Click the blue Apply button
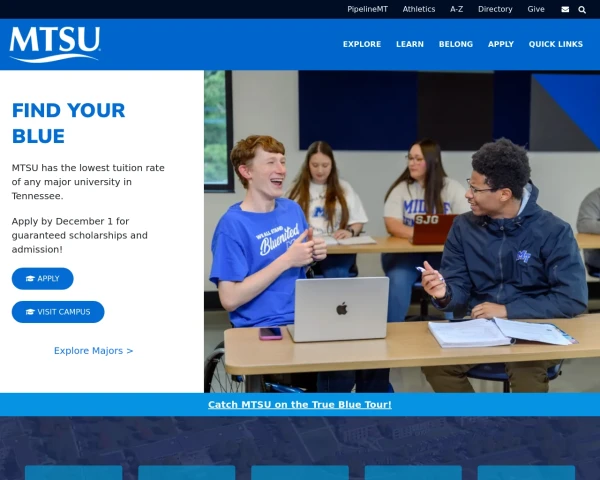The height and width of the screenshot is (480, 600). click(42, 279)
